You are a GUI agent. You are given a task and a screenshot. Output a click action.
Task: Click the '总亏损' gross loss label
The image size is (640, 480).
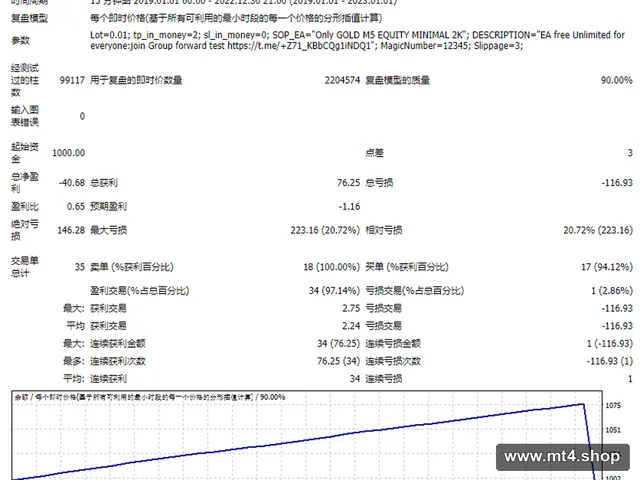coord(379,182)
